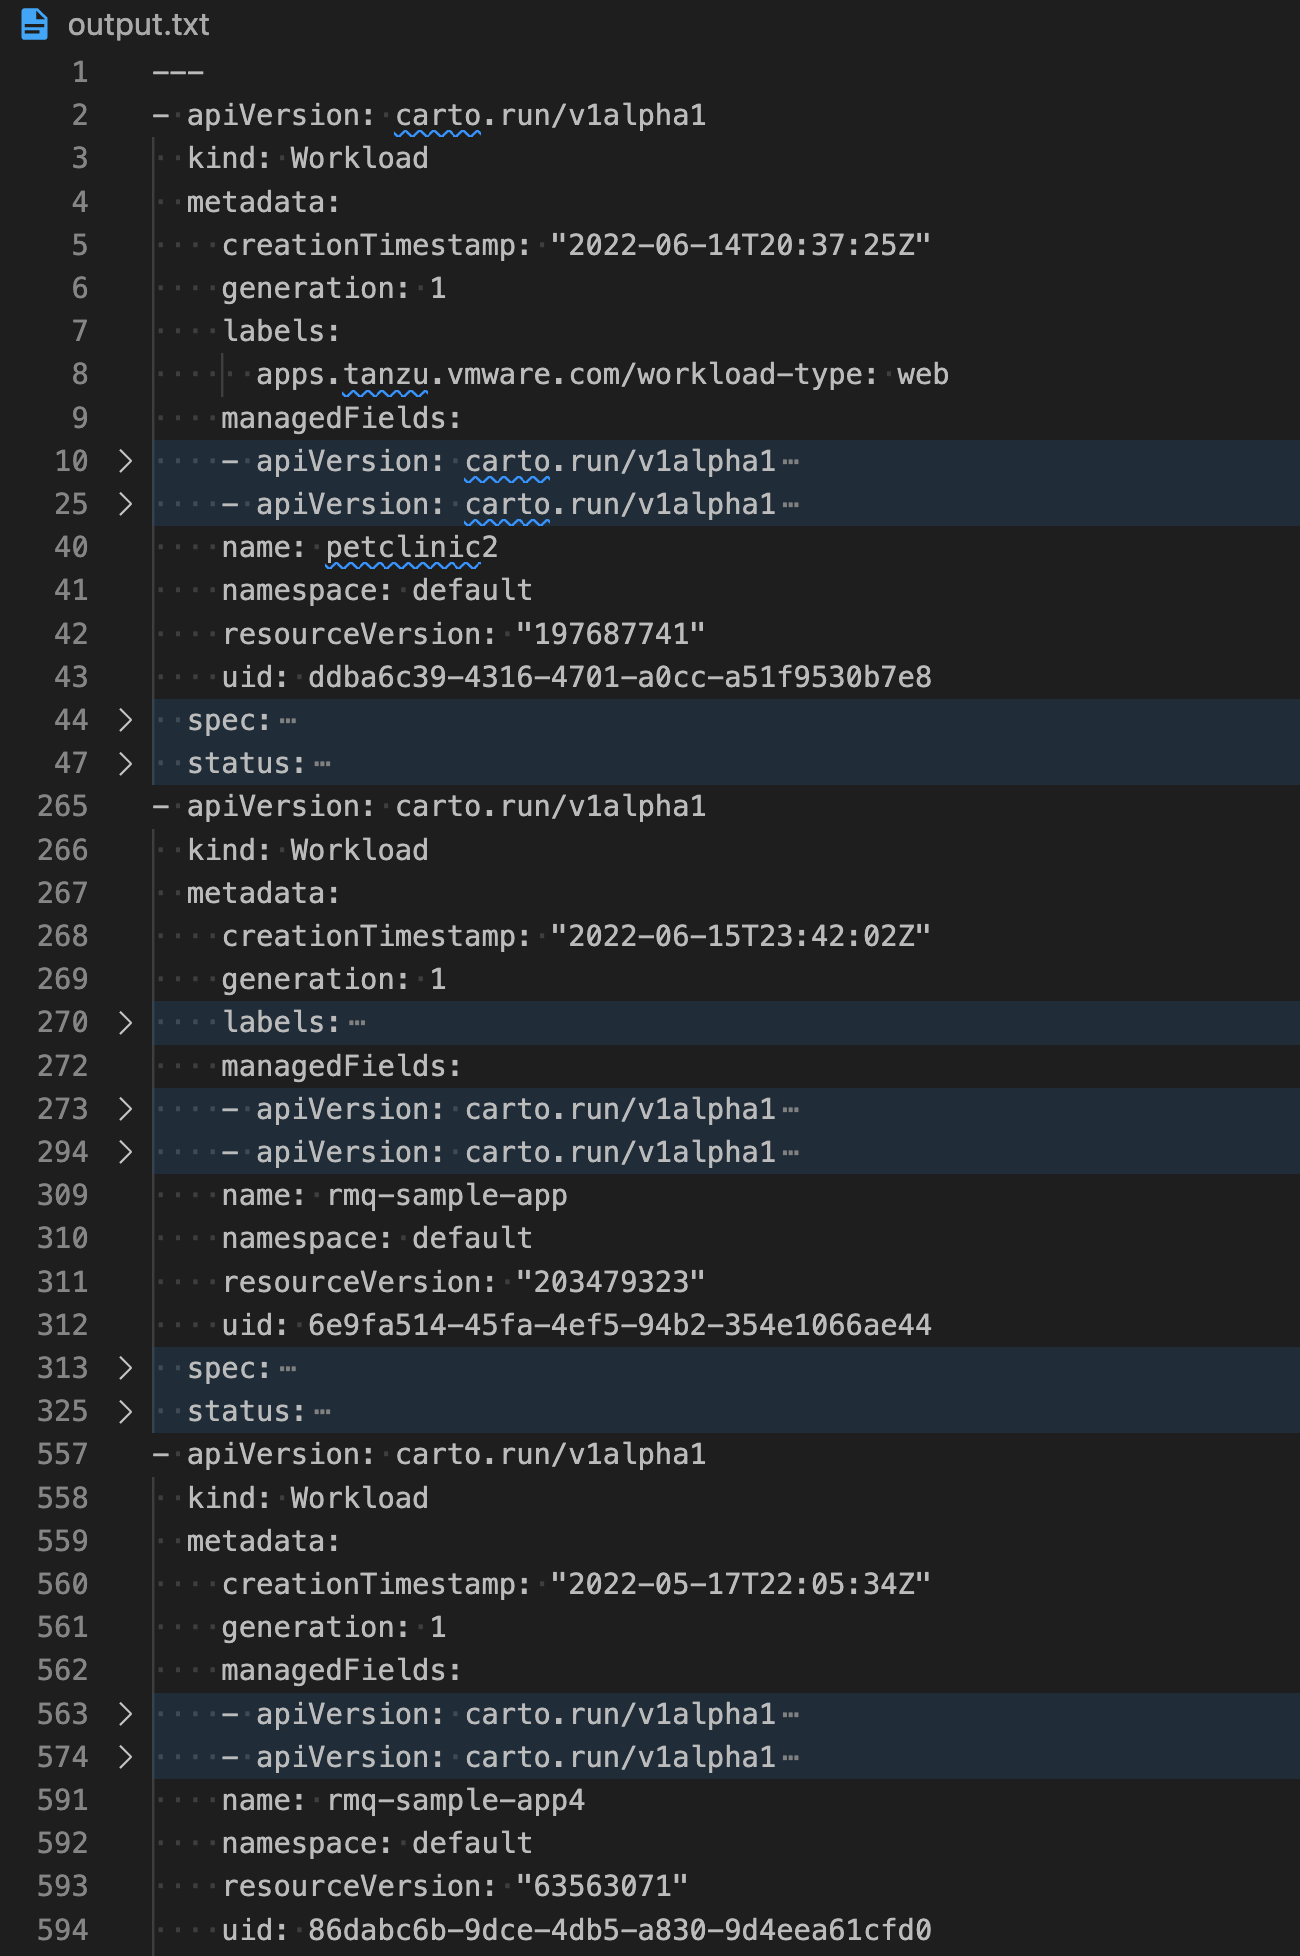Image resolution: width=1300 pixels, height=1956 pixels.
Task: Click the timestamp "2022-06-15T23:42:02Z"
Action: (741, 936)
